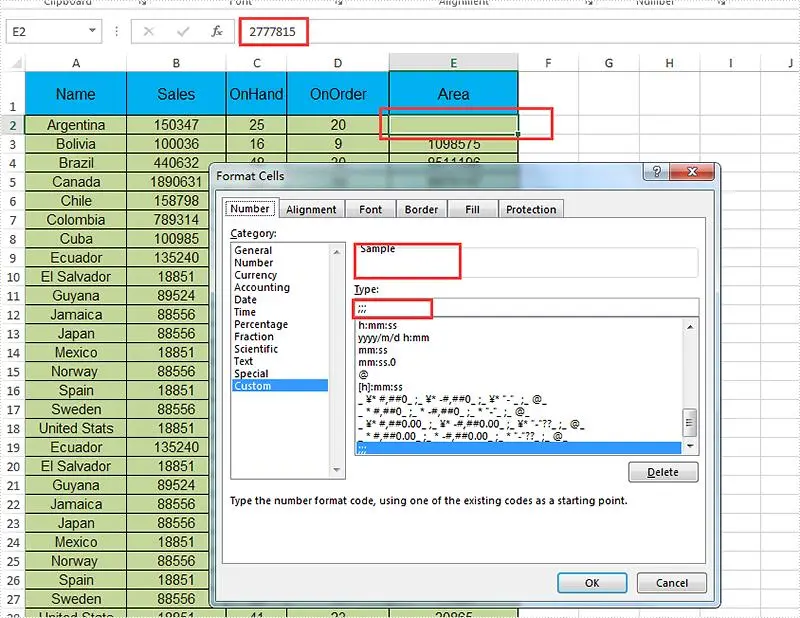Open the Border tab
Viewport: 800px width, 618px height.
click(x=421, y=209)
